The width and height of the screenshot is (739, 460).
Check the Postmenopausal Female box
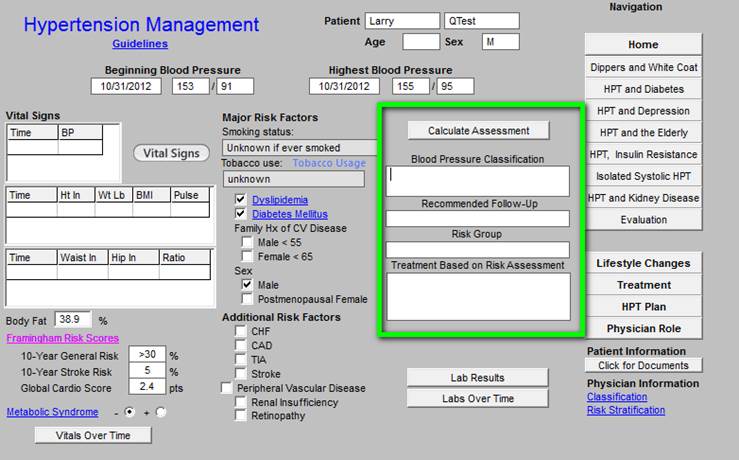click(x=246, y=299)
